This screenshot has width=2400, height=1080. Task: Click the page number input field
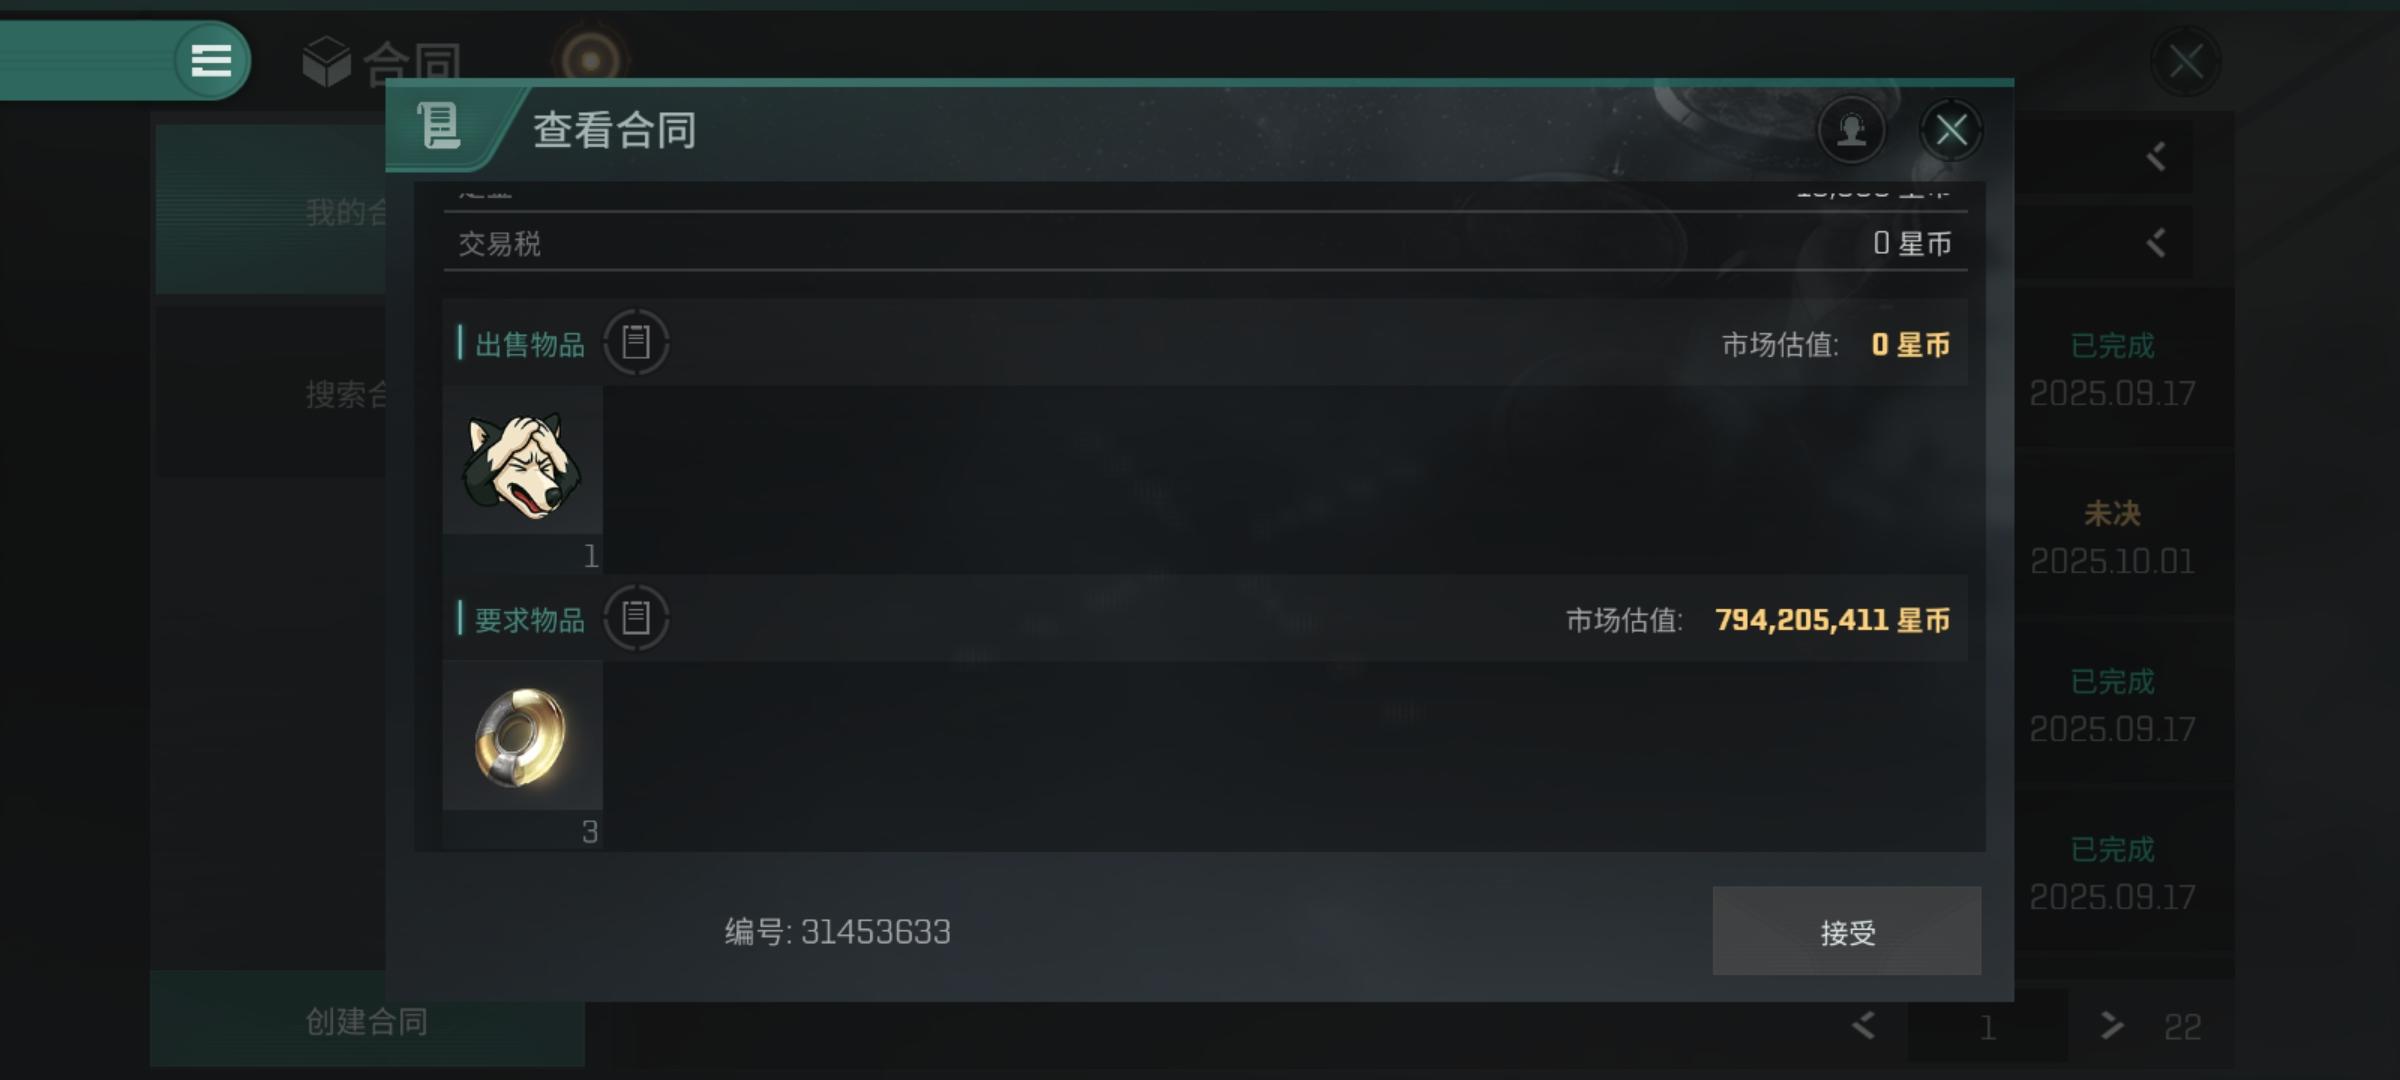[1987, 1026]
